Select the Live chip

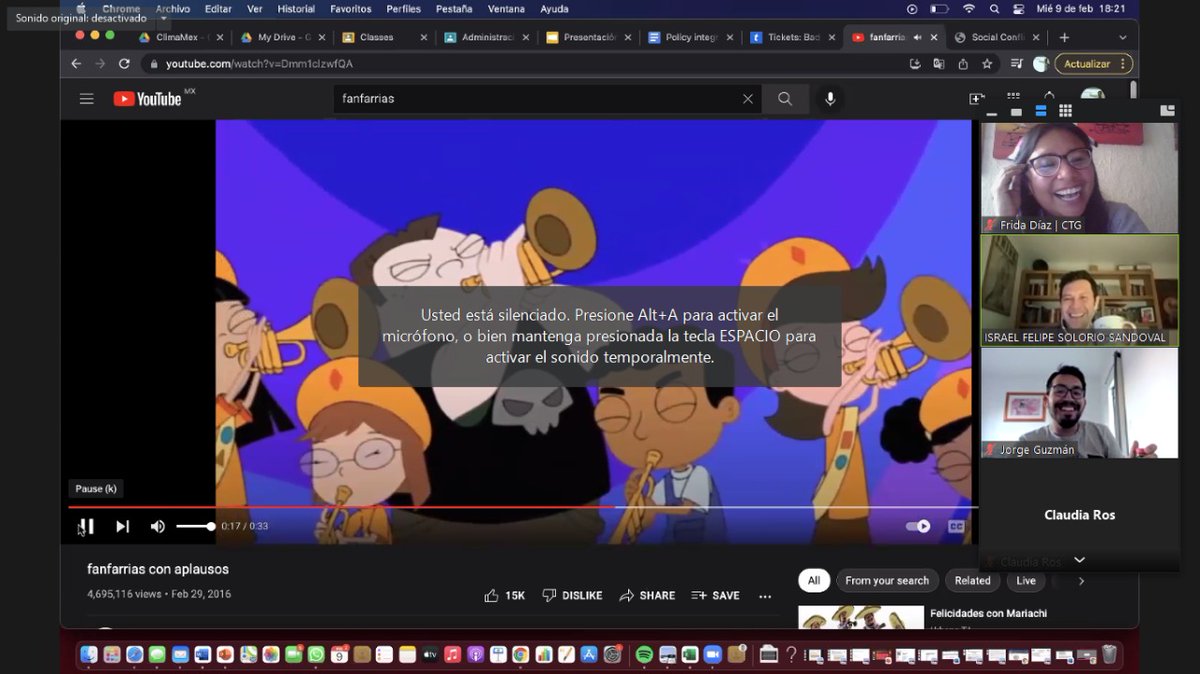1026,580
